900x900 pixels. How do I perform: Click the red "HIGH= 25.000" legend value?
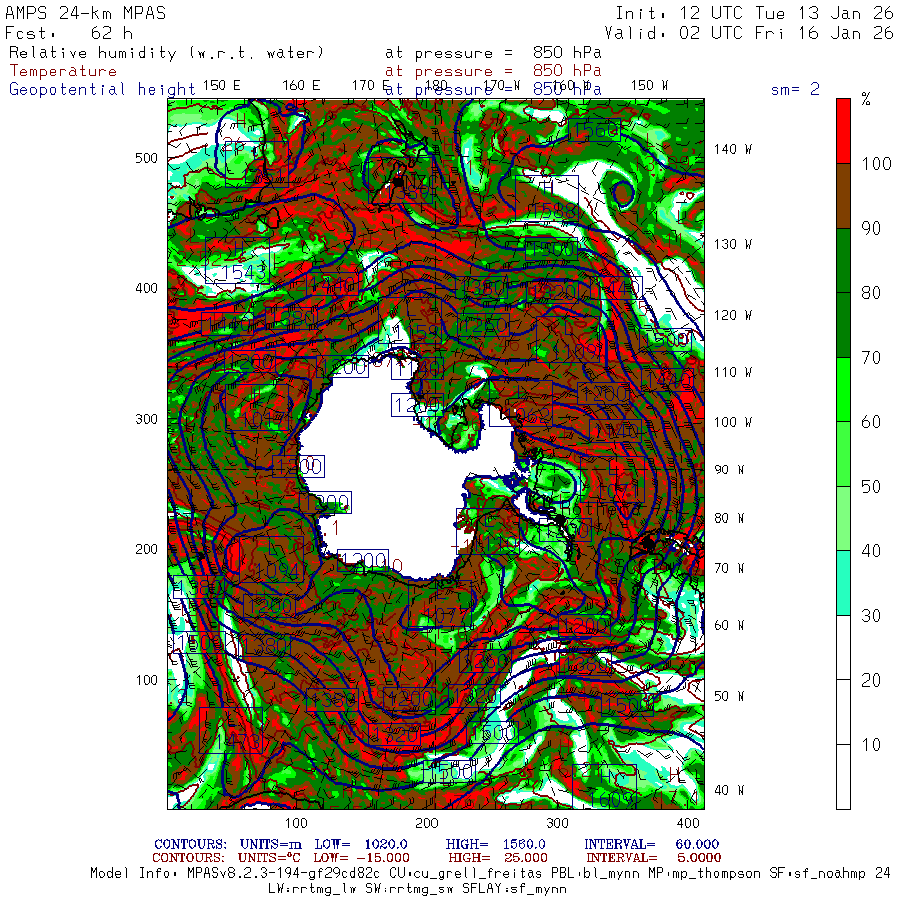click(x=498, y=858)
